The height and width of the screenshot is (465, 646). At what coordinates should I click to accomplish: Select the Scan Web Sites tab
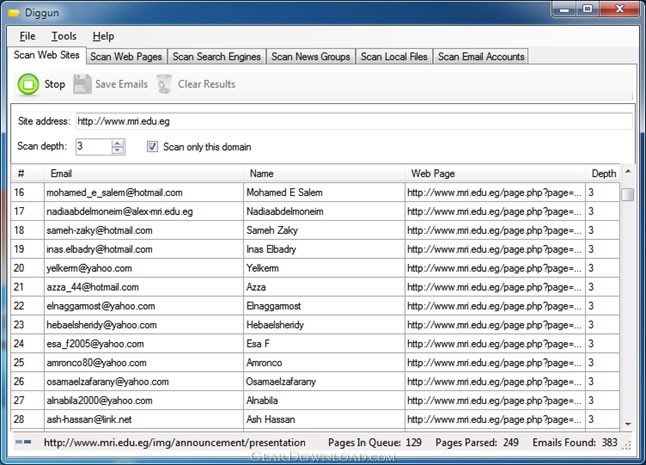pos(47,55)
